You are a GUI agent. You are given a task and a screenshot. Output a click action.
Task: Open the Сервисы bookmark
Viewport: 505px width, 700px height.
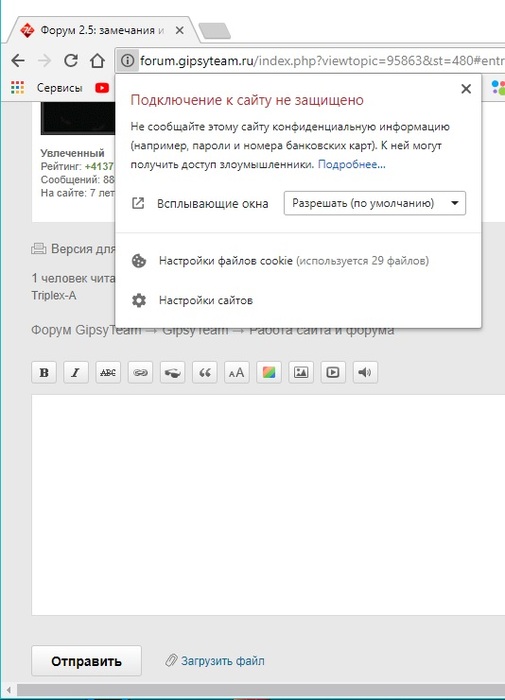59,88
